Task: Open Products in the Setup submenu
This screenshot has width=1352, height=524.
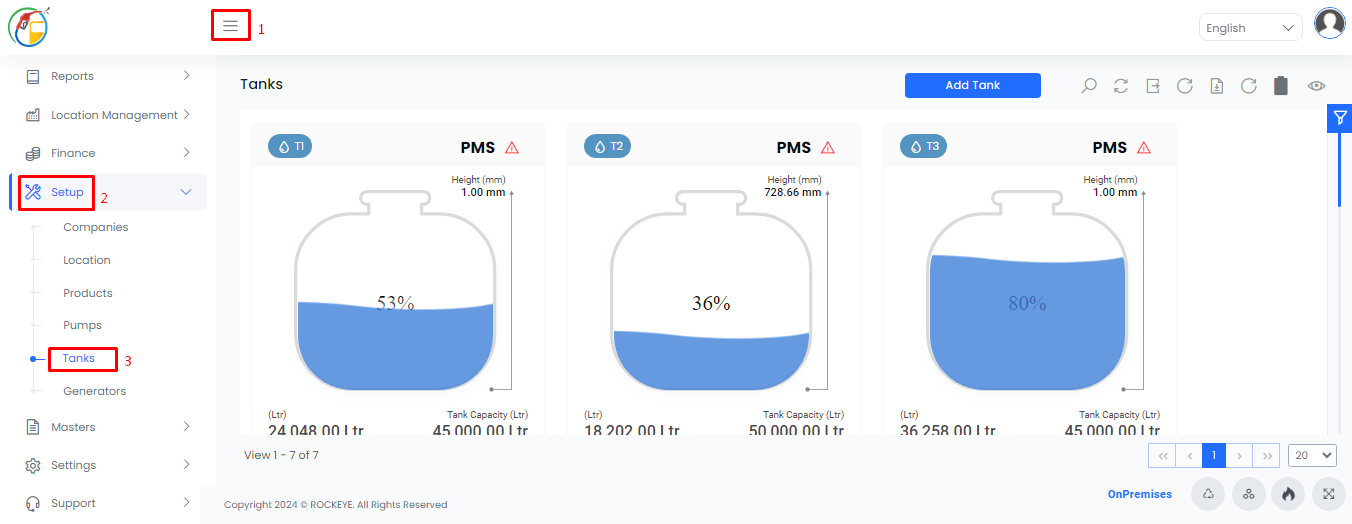Action: point(88,293)
